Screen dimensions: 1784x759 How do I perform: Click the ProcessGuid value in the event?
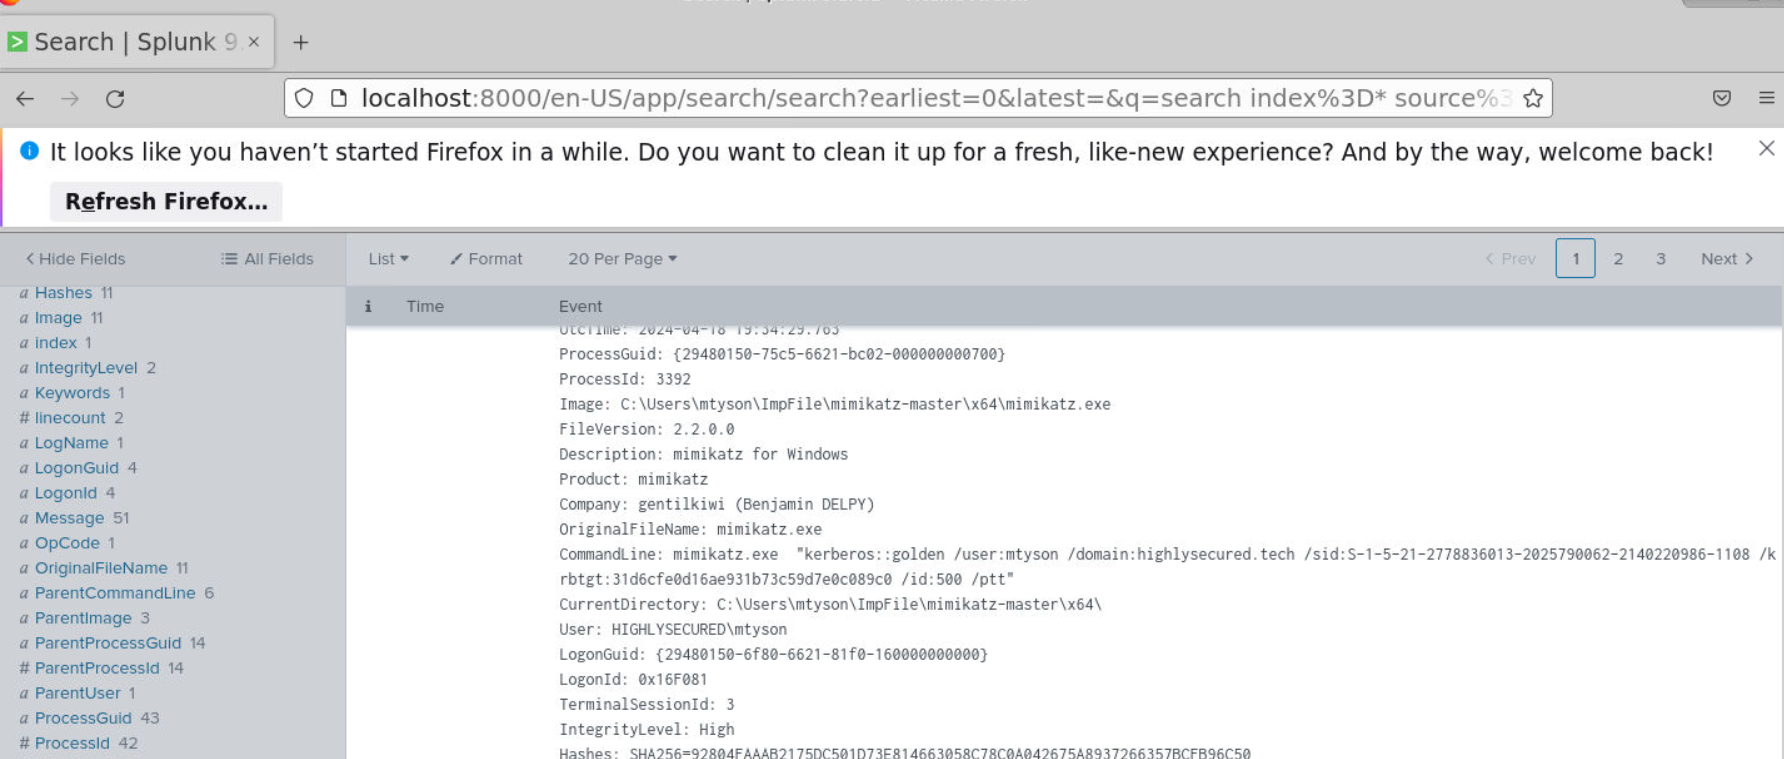(839, 354)
